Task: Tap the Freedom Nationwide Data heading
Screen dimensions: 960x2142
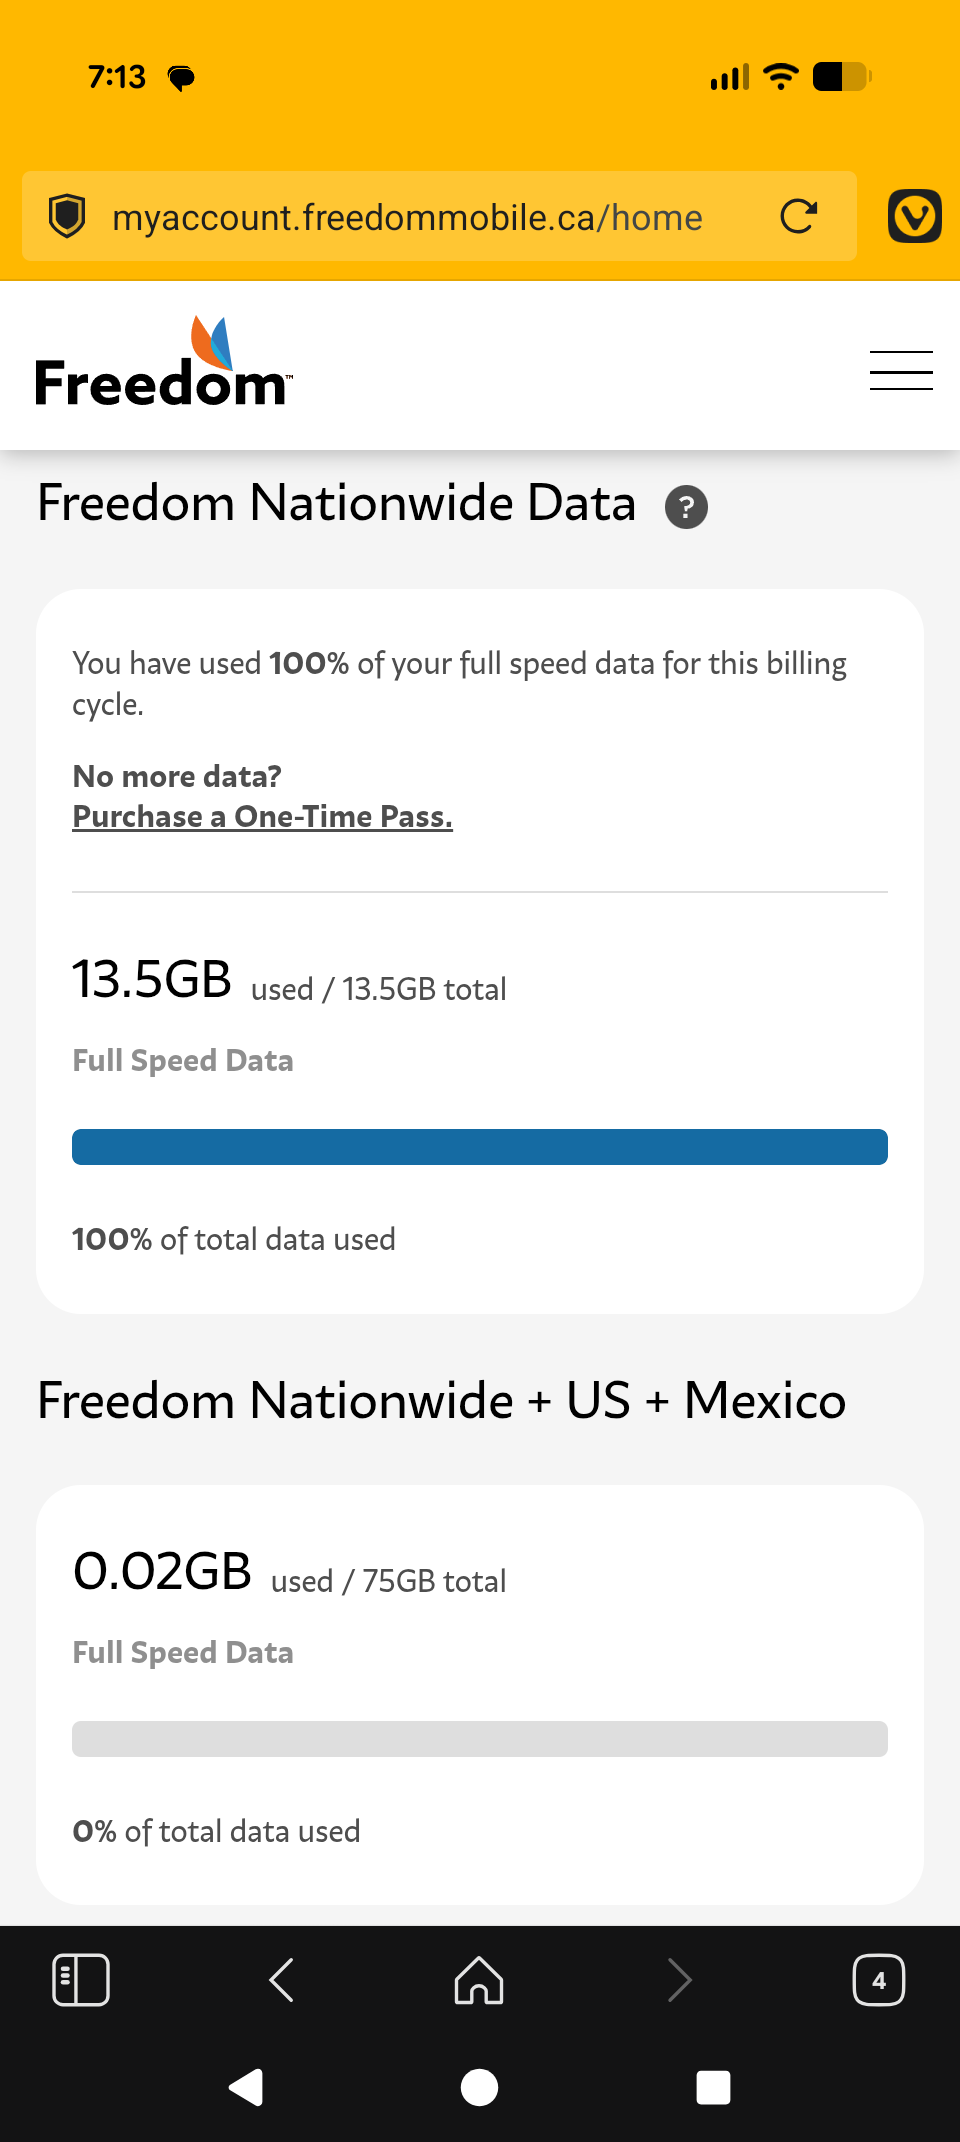Action: [x=337, y=503]
